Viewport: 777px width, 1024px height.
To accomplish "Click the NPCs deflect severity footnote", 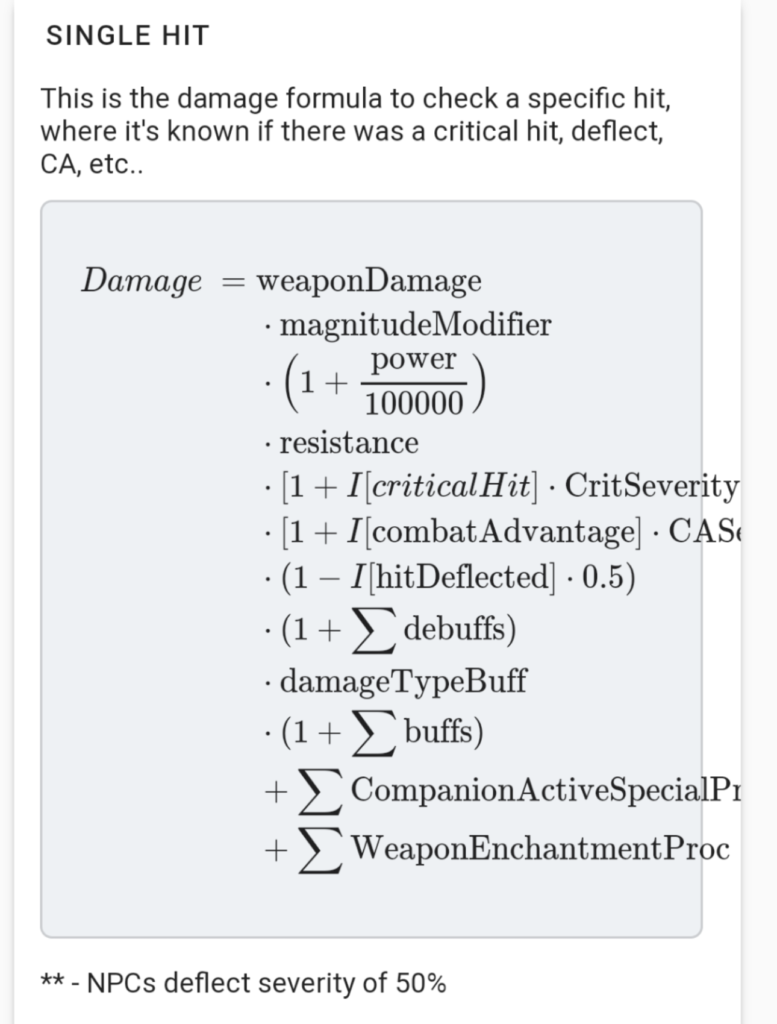I will point(243,983).
